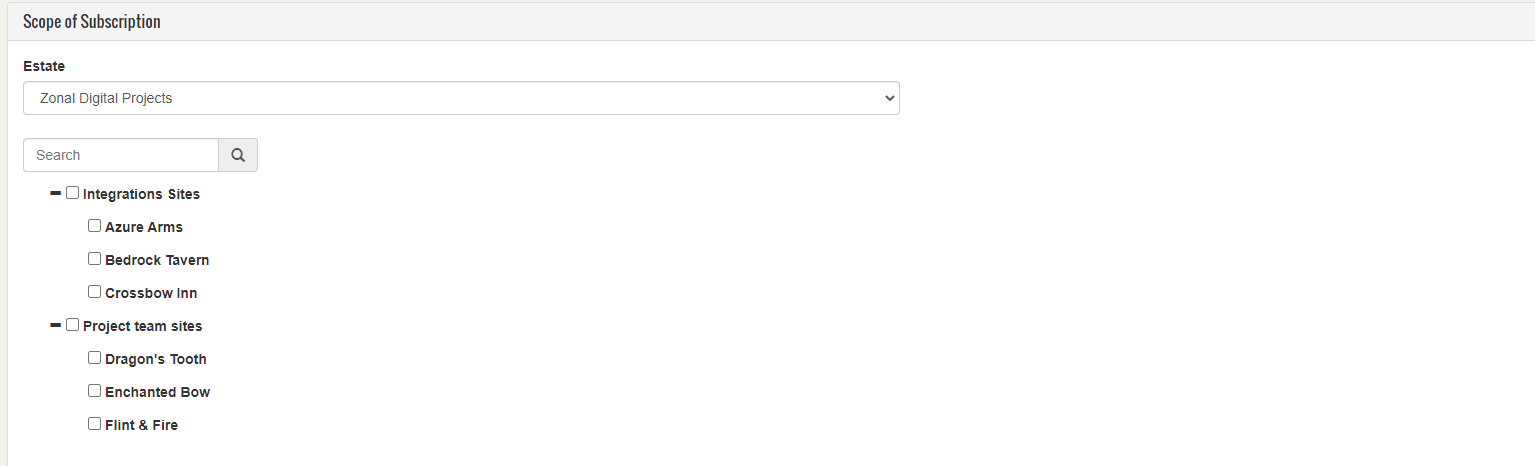The width and height of the screenshot is (1535, 466).
Task: Check the Azure Arms checkbox
Action: (x=95, y=226)
